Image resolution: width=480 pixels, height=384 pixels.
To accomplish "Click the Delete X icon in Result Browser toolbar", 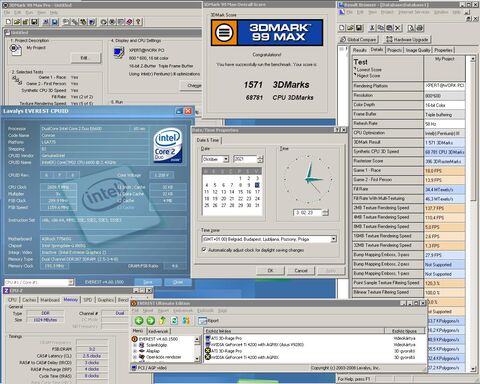I will (397, 28).
